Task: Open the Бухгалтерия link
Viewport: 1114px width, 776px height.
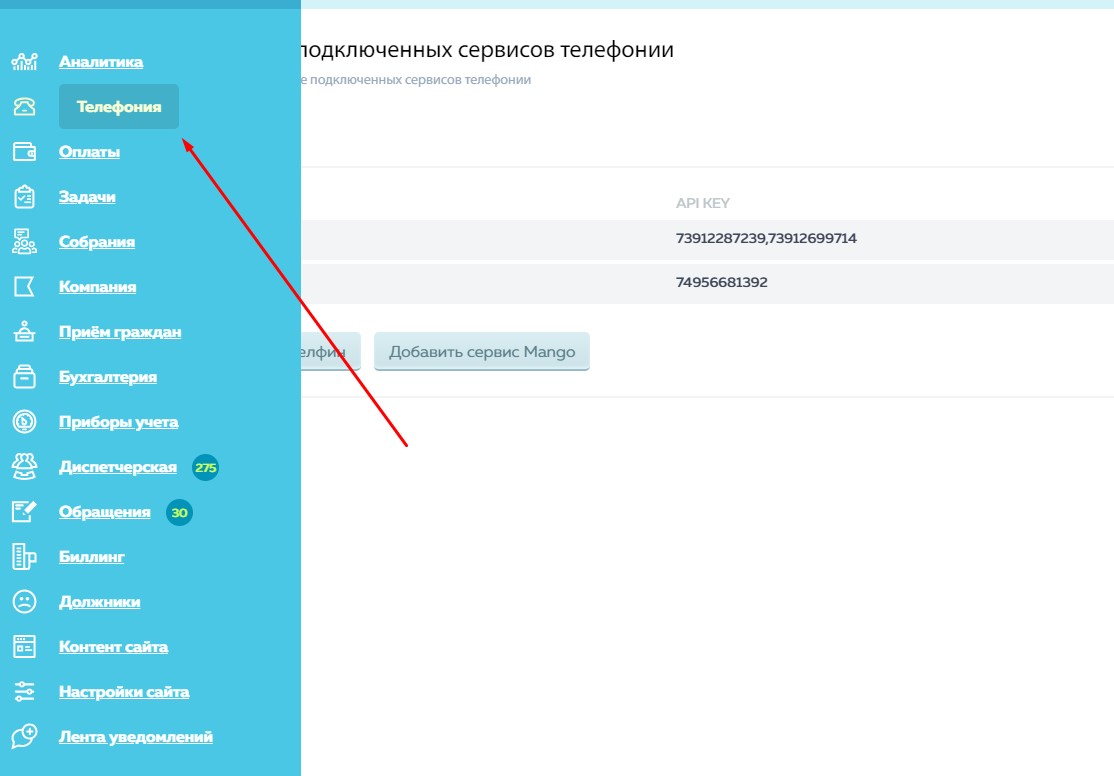Action: point(108,377)
